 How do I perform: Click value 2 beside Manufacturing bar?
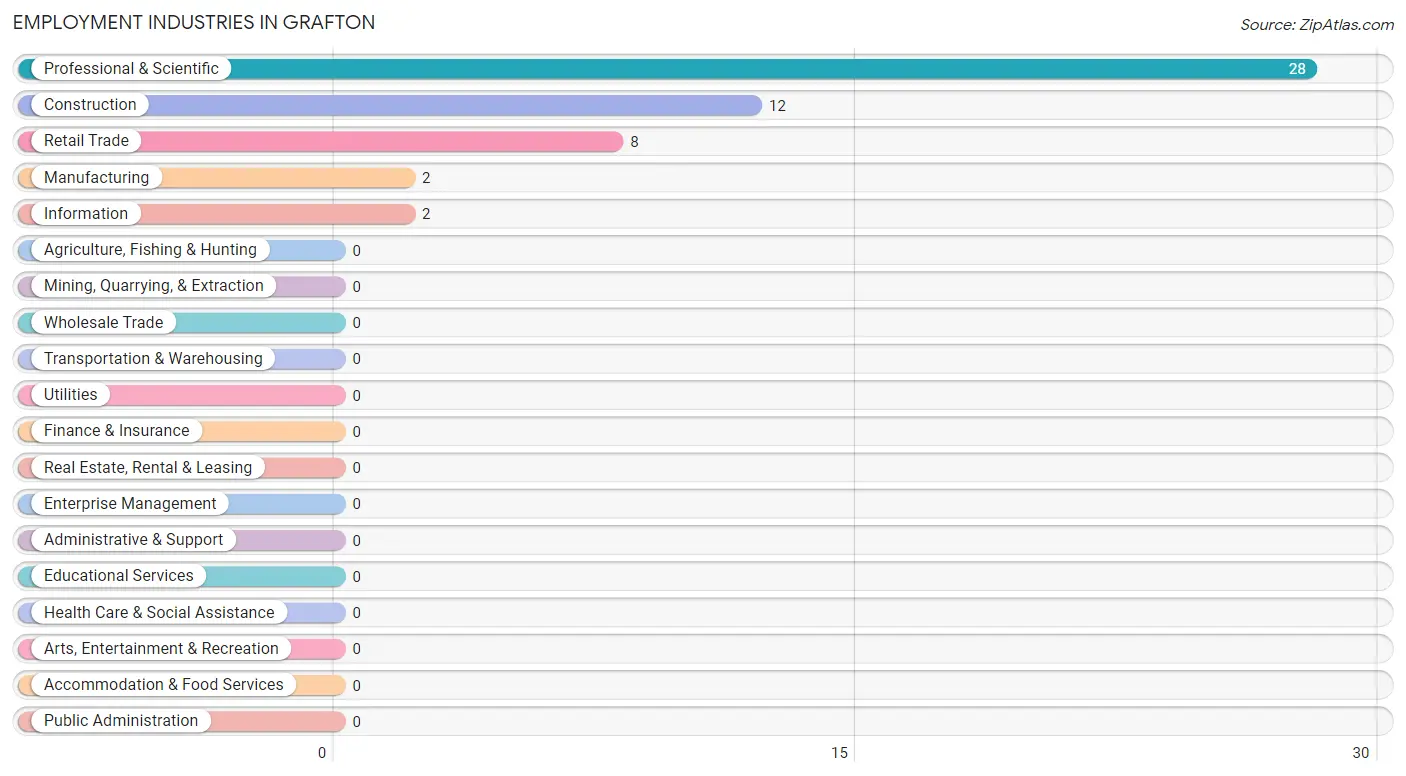coord(426,178)
